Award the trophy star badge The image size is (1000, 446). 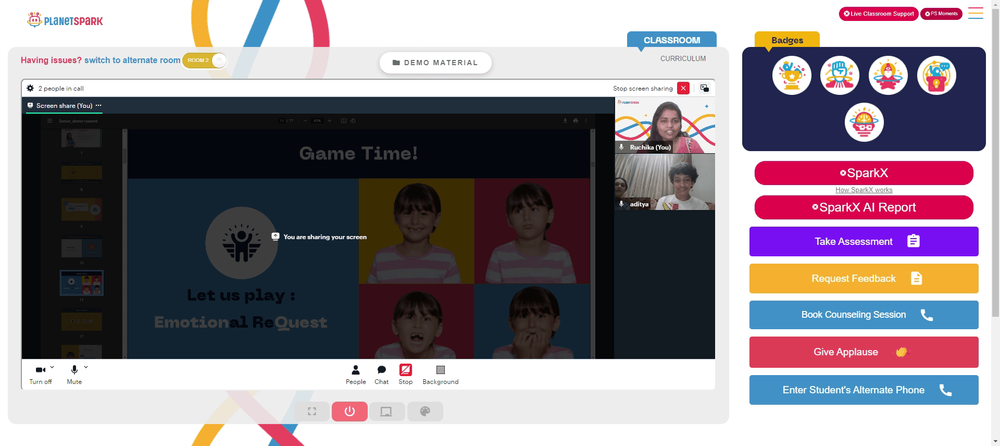791,75
